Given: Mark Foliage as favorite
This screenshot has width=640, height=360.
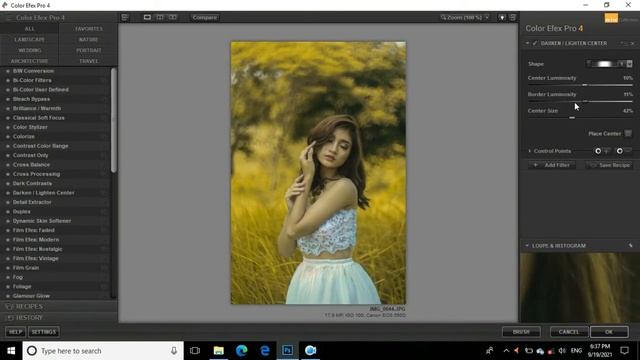Looking at the screenshot, I should pos(7,287).
